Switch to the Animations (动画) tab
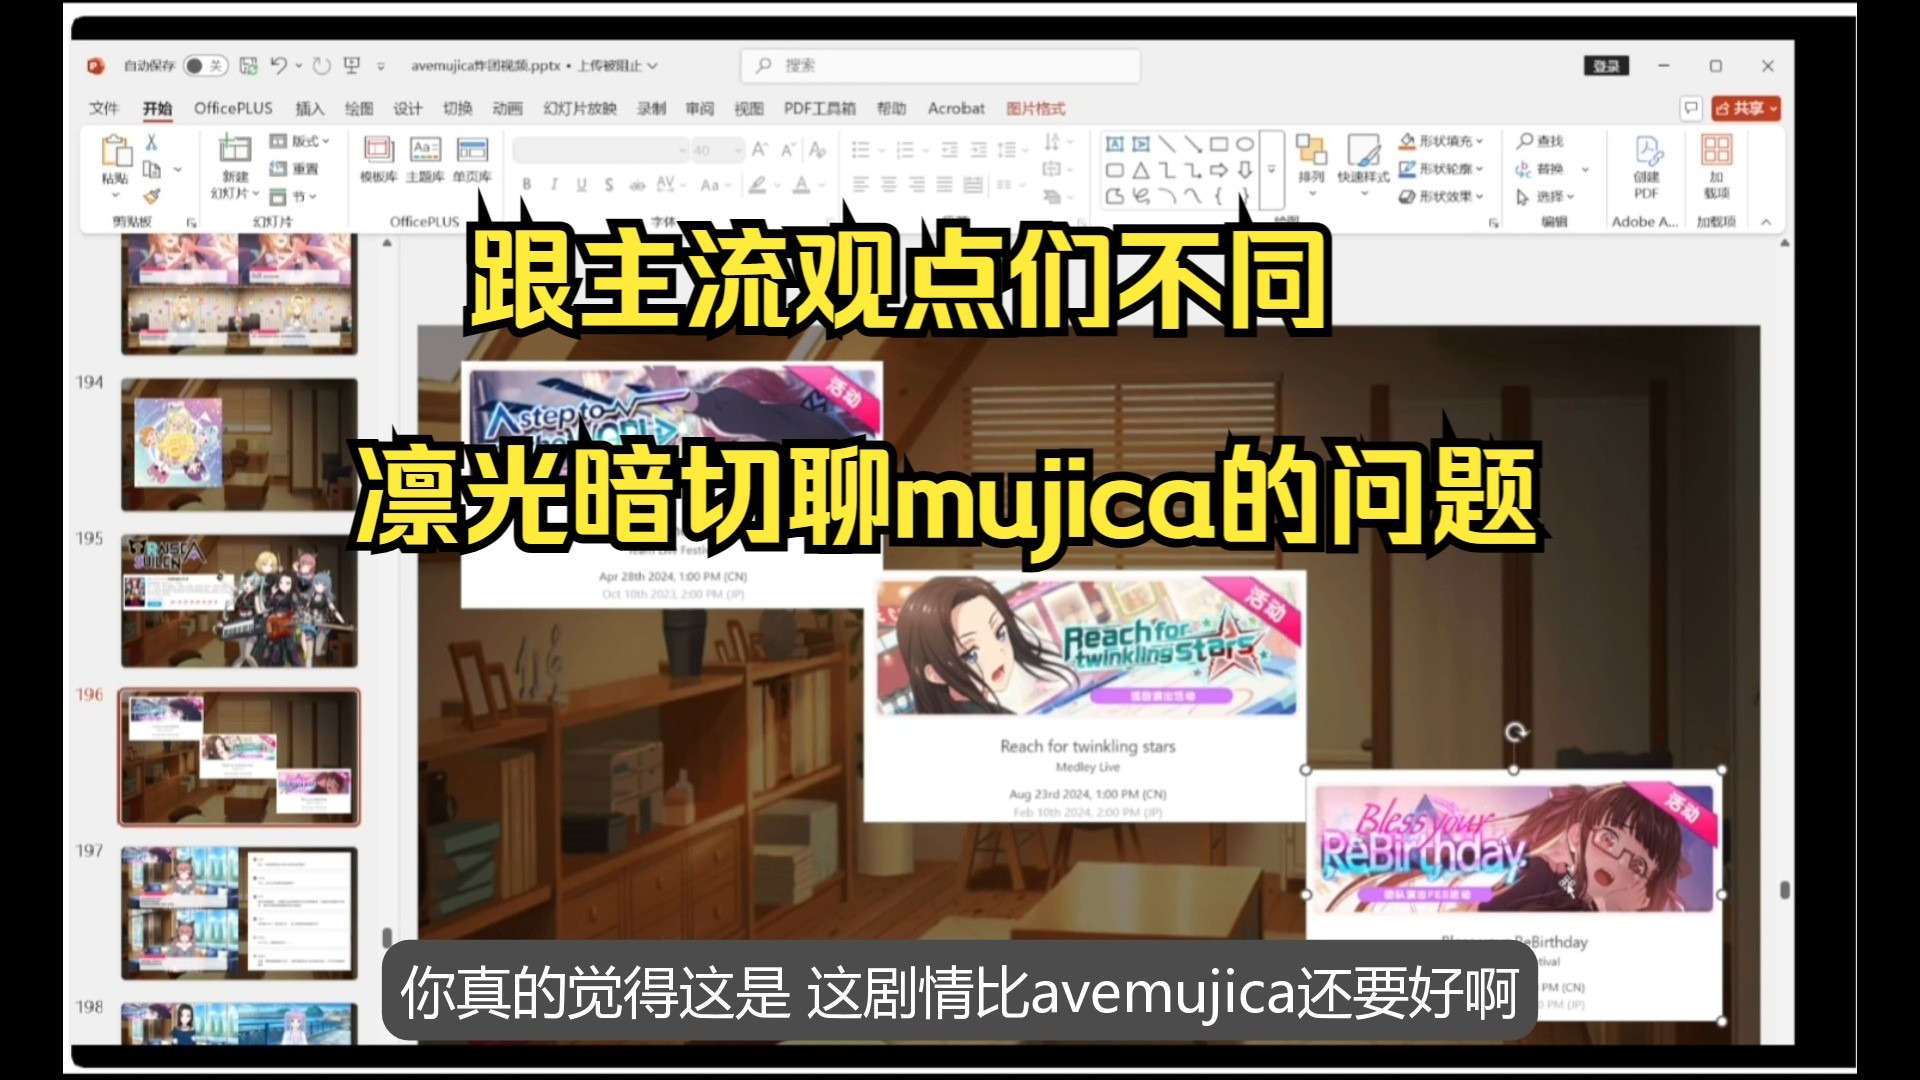Image resolution: width=1920 pixels, height=1080 pixels. click(x=507, y=108)
